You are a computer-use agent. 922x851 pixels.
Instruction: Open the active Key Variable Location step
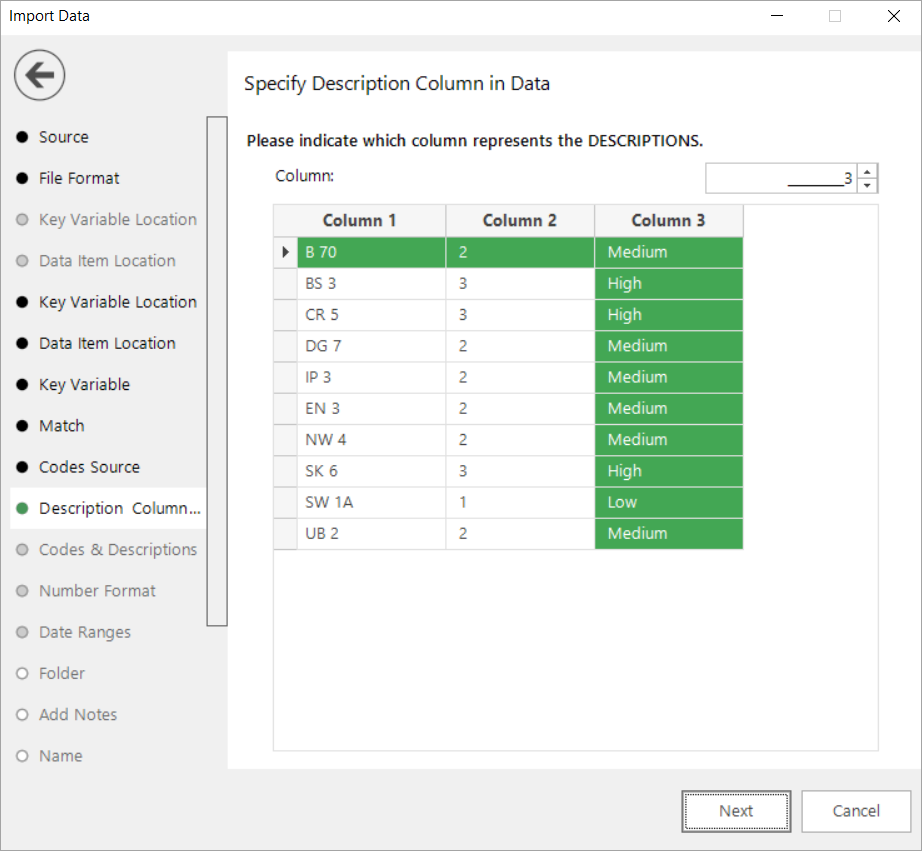point(118,302)
